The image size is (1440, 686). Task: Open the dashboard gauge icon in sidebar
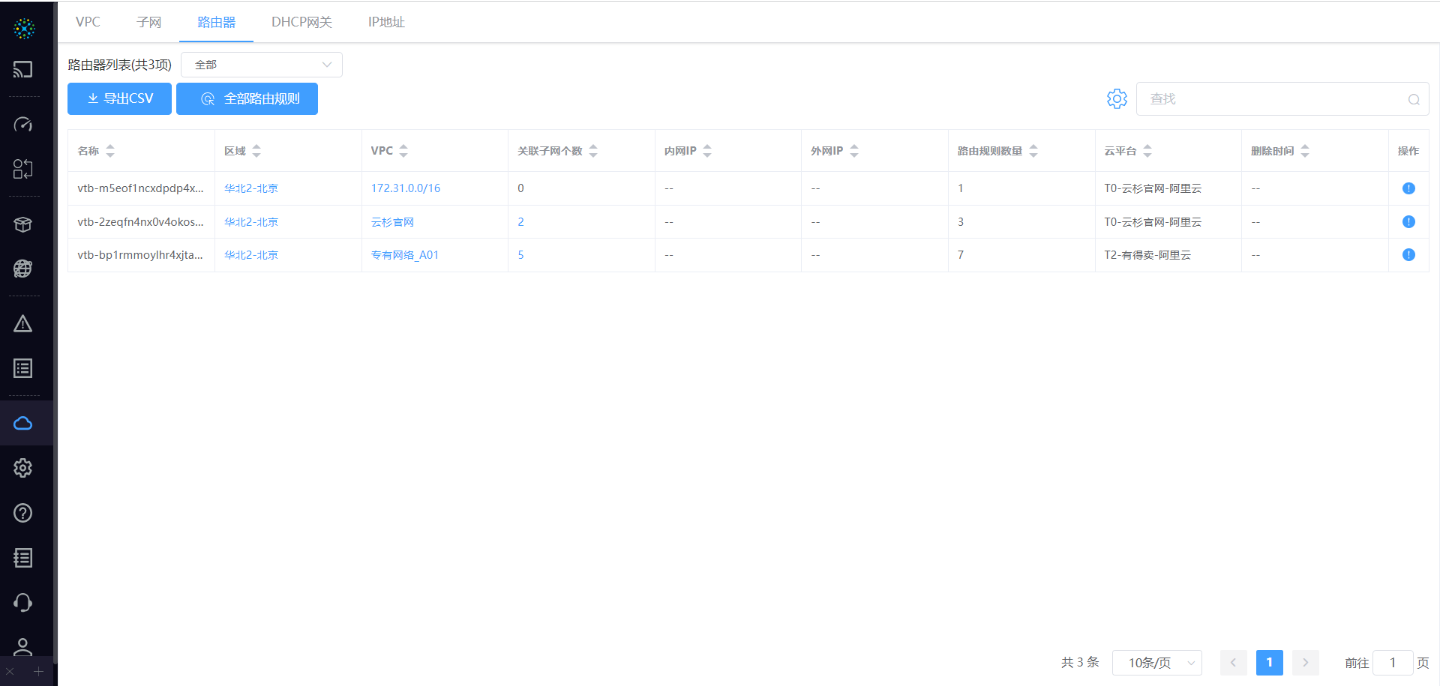tap(23, 125)
